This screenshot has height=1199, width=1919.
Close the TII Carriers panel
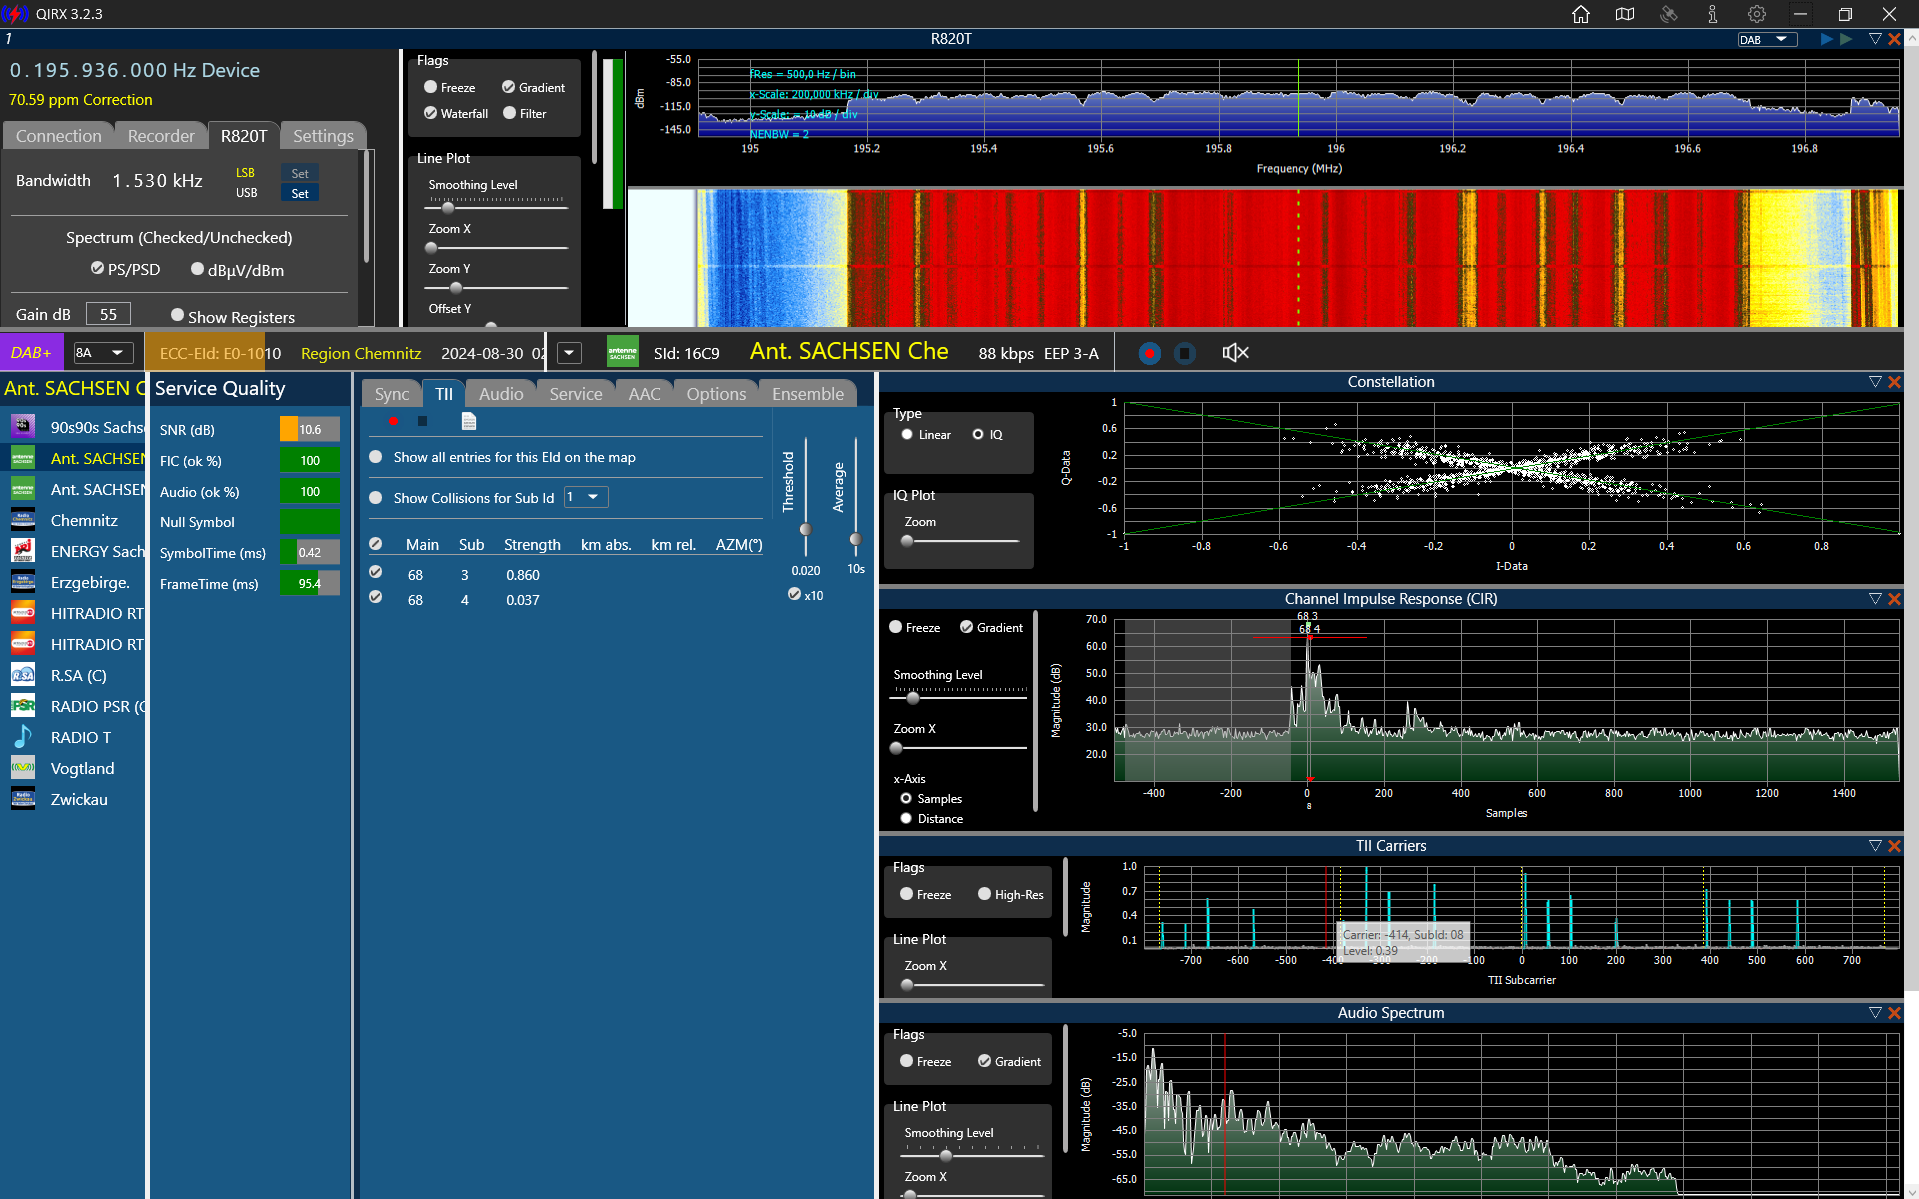tap(1894, 846)
